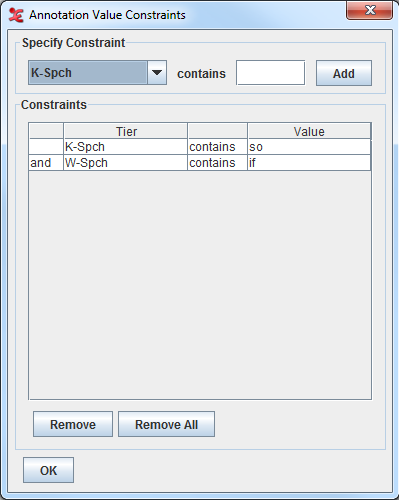Screen dimensions: 399x500
Task: Click the Add constraint button
Action: tap(344, 73)
